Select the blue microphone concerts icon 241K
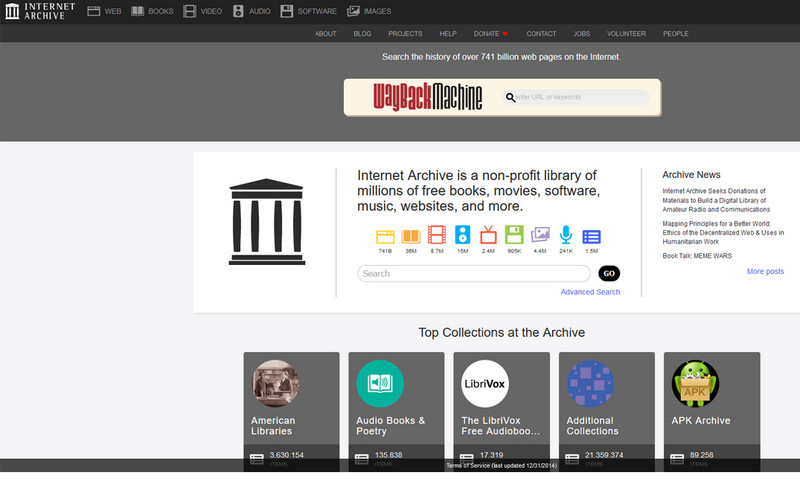Image resolution: width=800 pixels, height=484 pixels. [566, 235]
